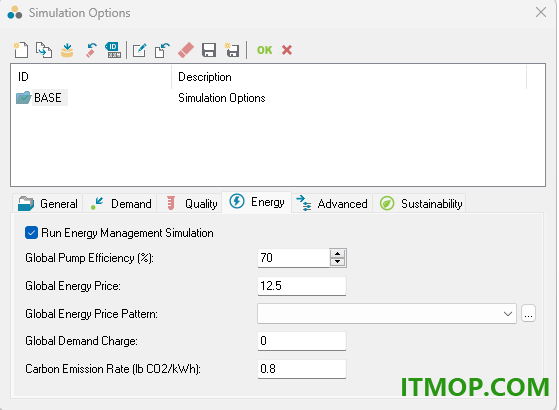This screenshot has width=559, height=410.
Task: Select the 'Simulation Options' description cell
Action: pos(222,98)
